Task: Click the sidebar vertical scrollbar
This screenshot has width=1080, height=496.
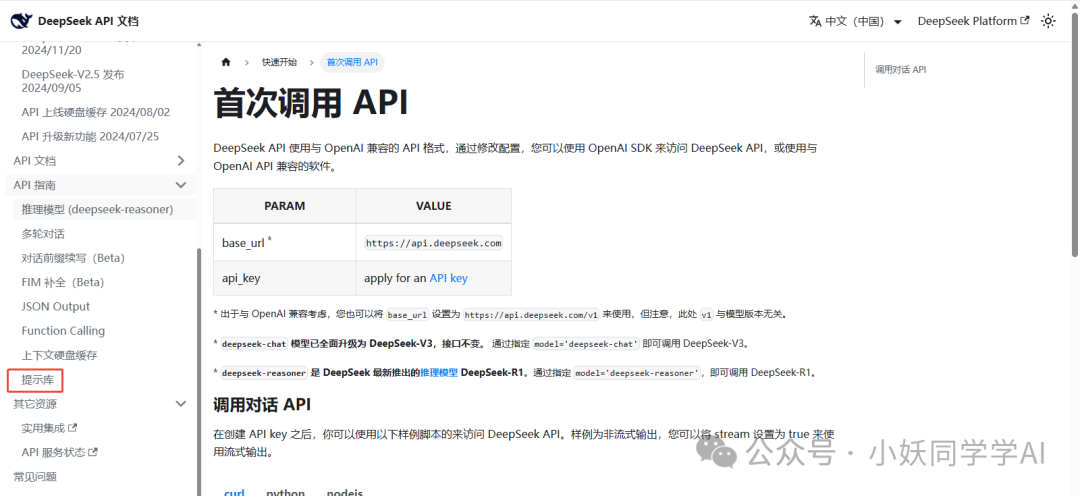Action: coord(199,372)
